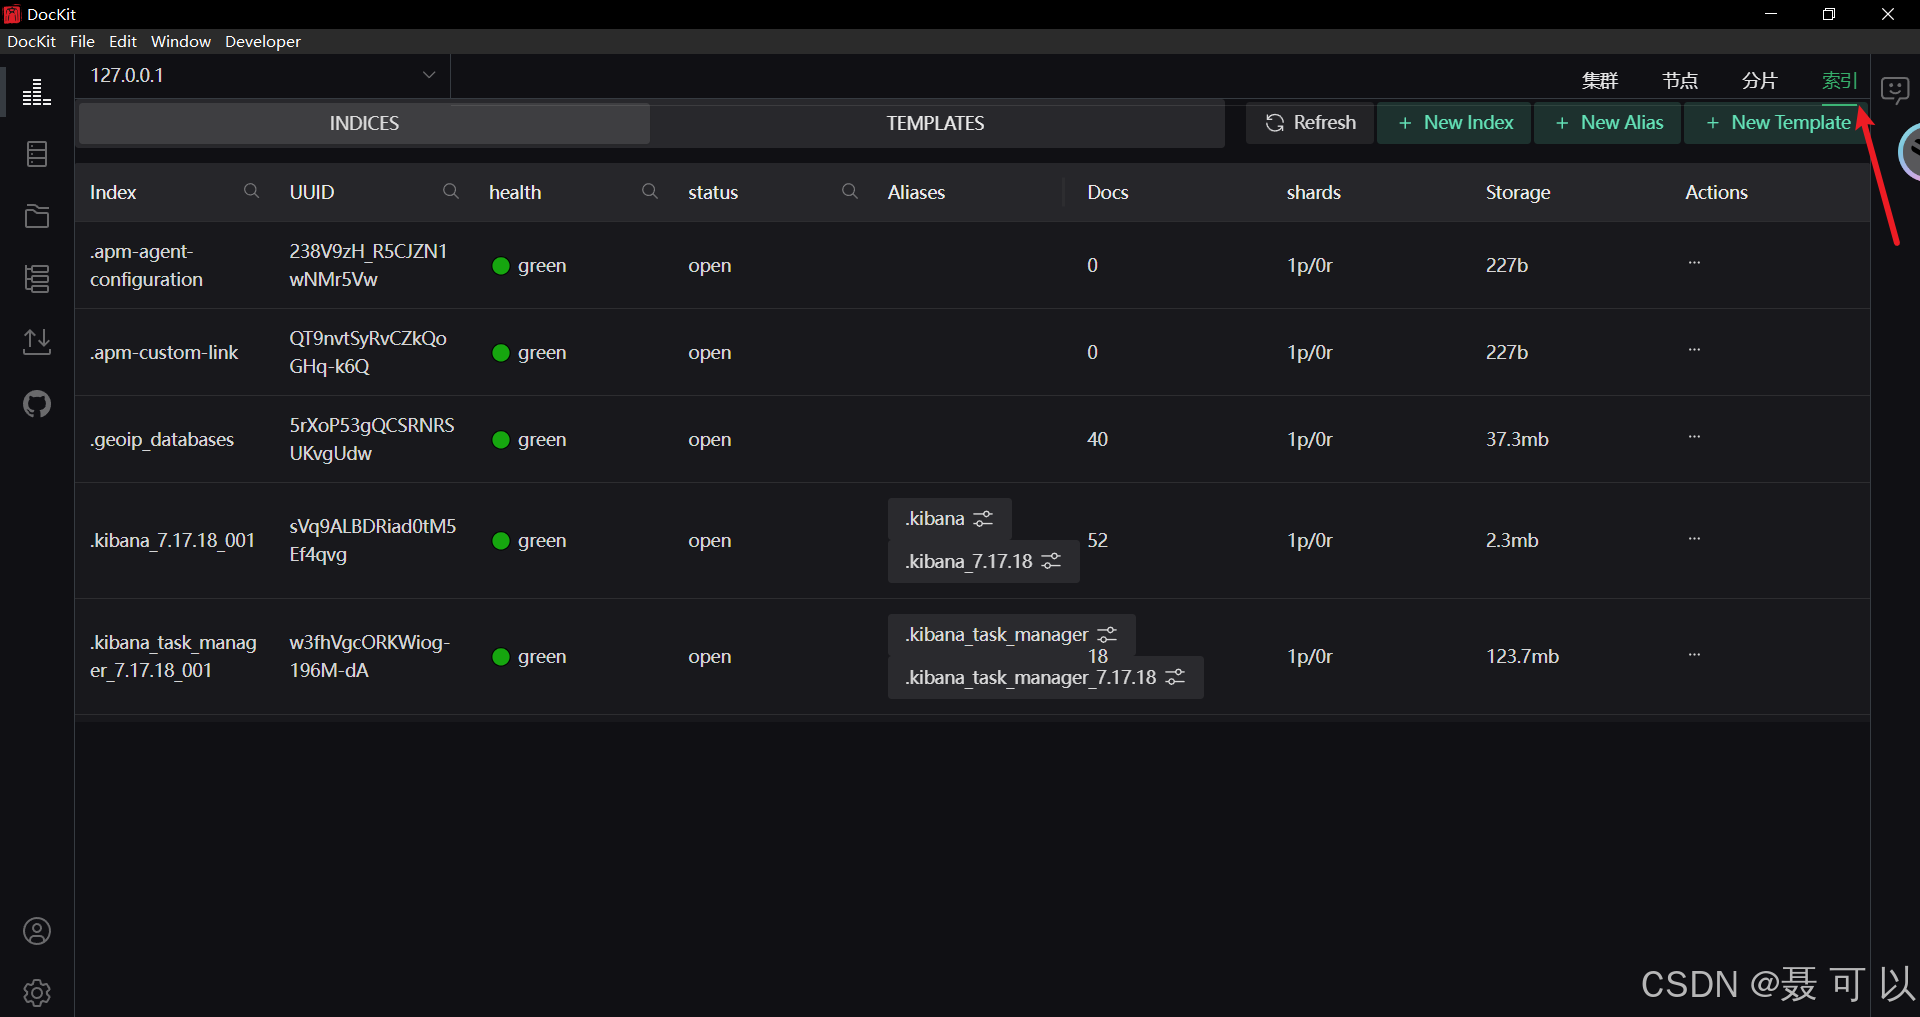The height and width of the screenshot is (1017, 1920).
Task: Click the Refresh button
Action: 1310,123
